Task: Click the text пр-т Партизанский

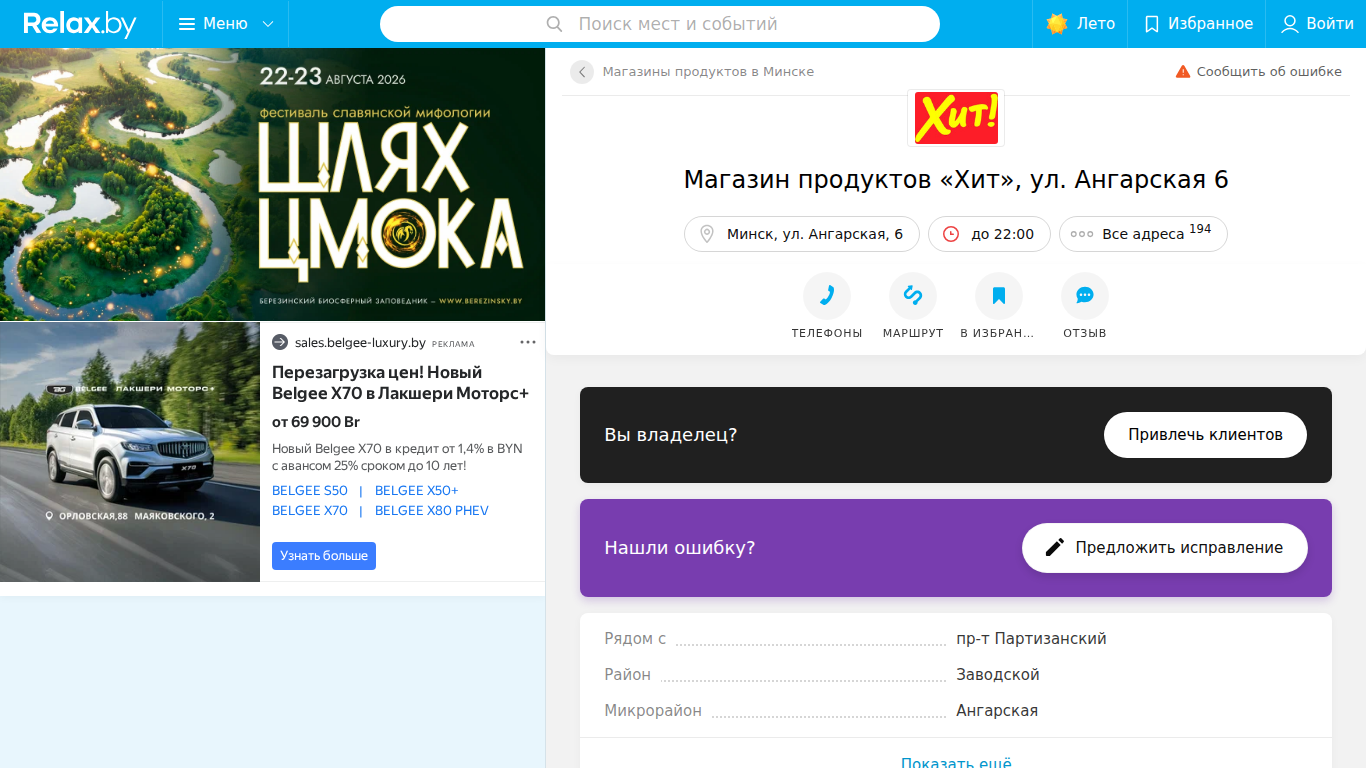Action: (1031, 639)
